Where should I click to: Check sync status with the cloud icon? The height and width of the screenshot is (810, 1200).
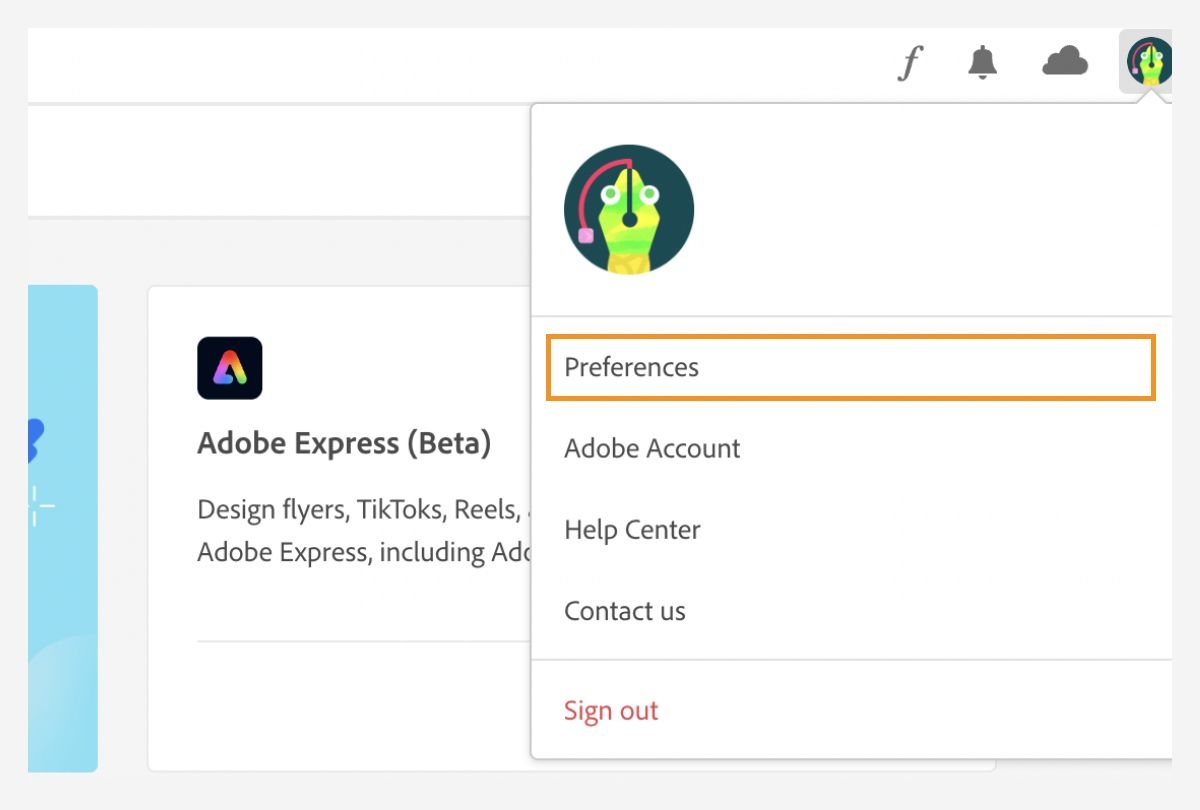coord(1066,62)
